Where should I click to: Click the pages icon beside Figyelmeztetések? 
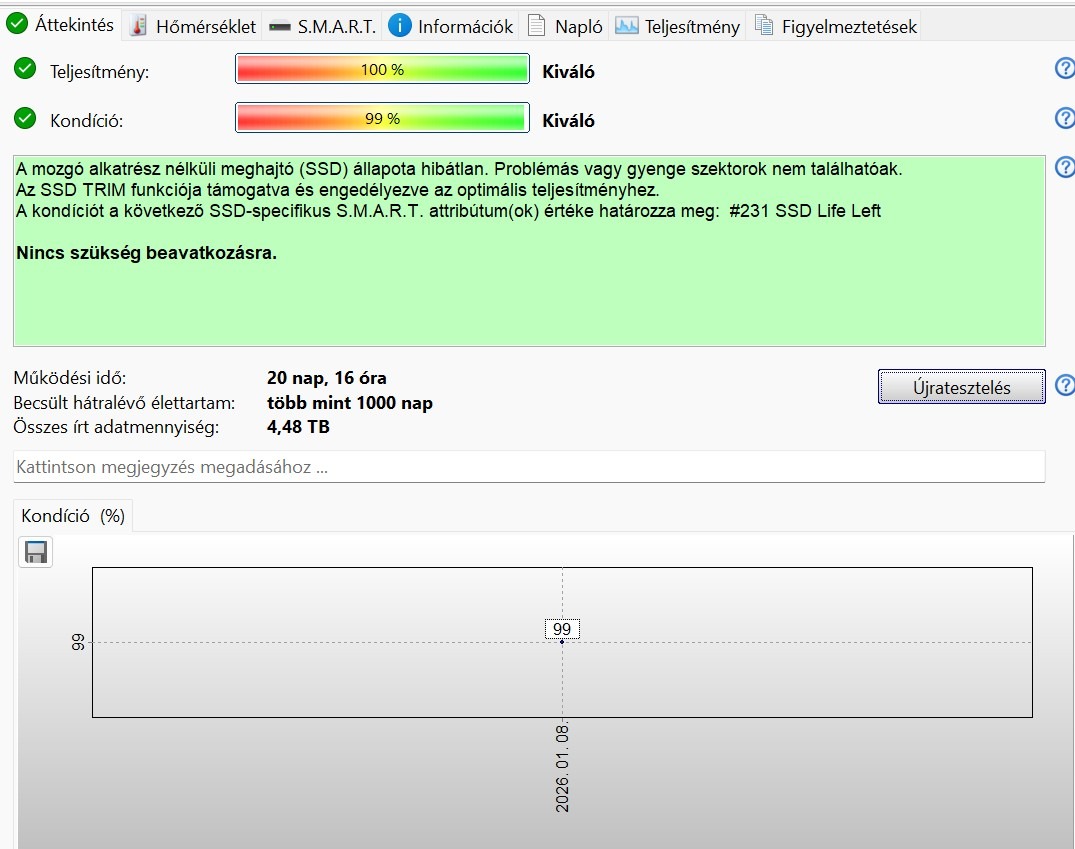coord(764,25)
